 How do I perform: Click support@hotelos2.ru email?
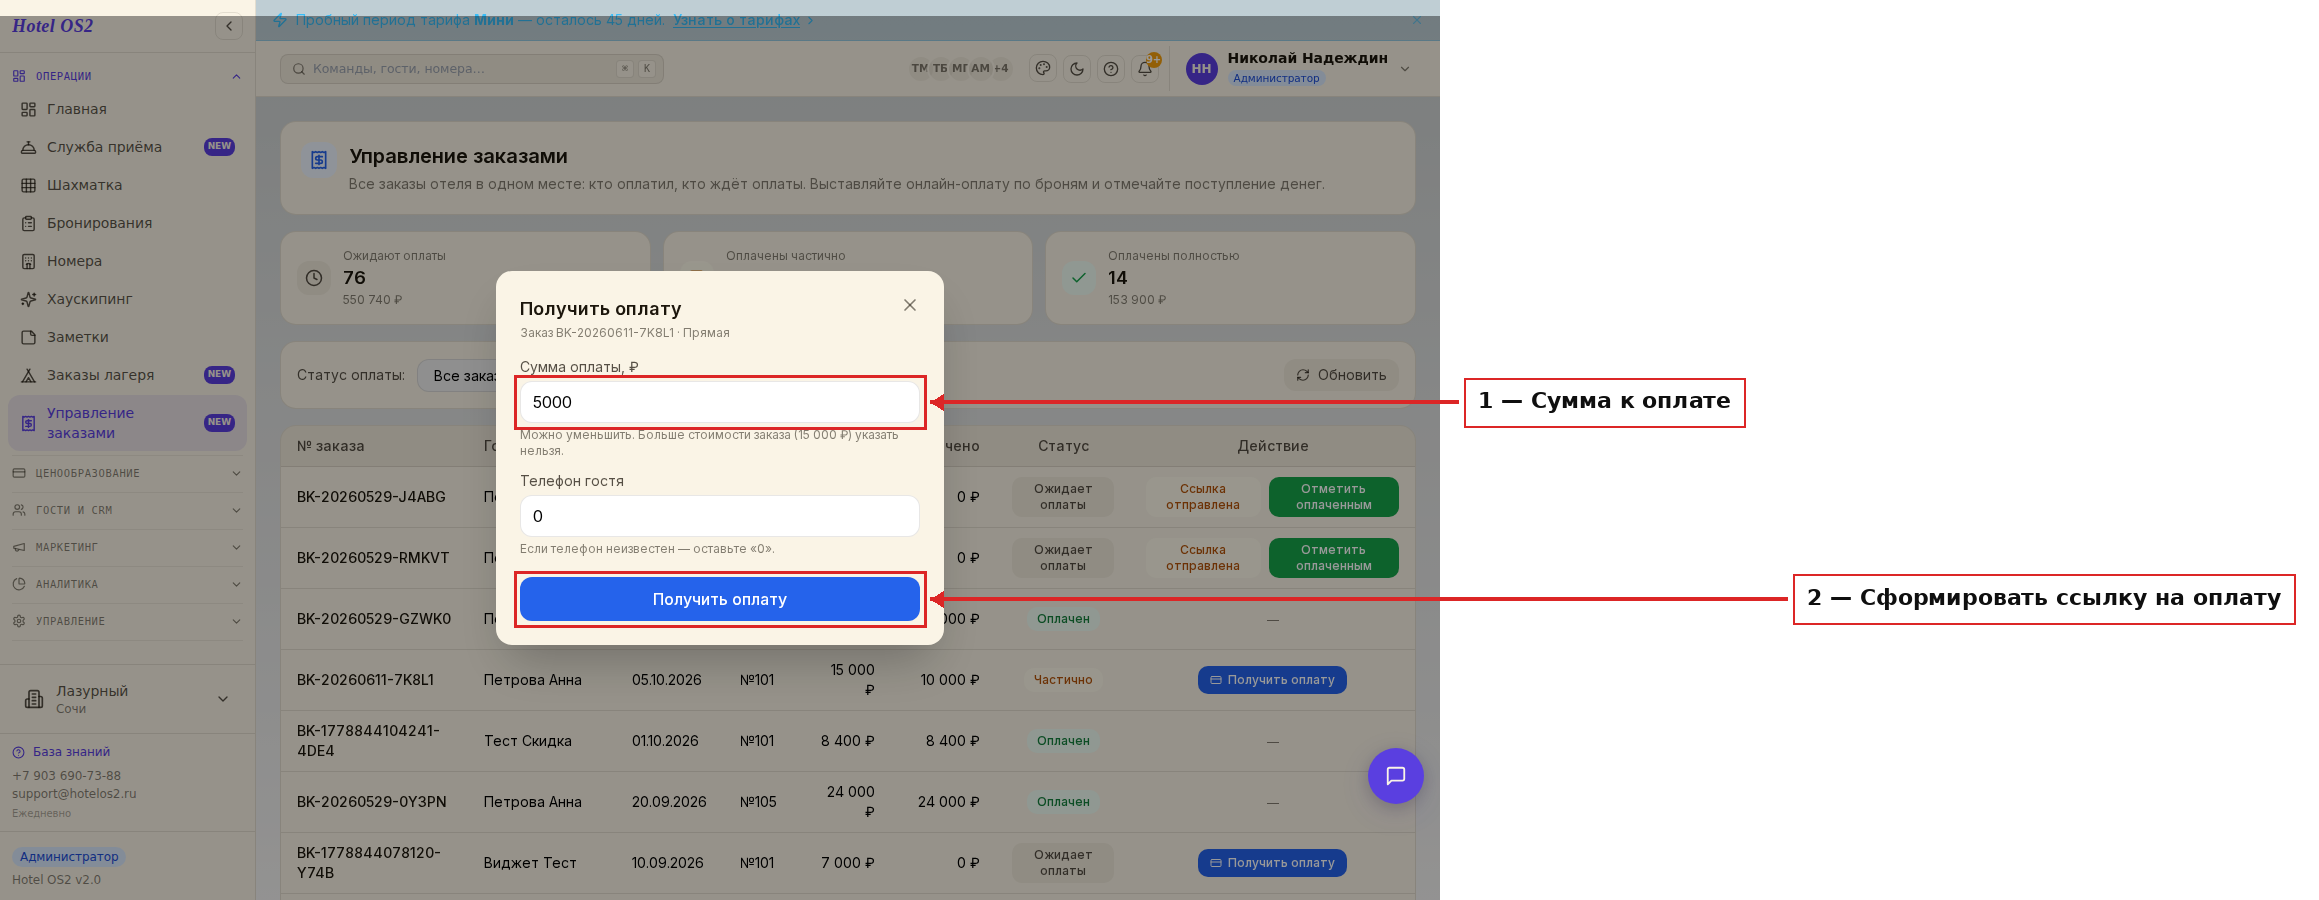click(x=74, y=794)
